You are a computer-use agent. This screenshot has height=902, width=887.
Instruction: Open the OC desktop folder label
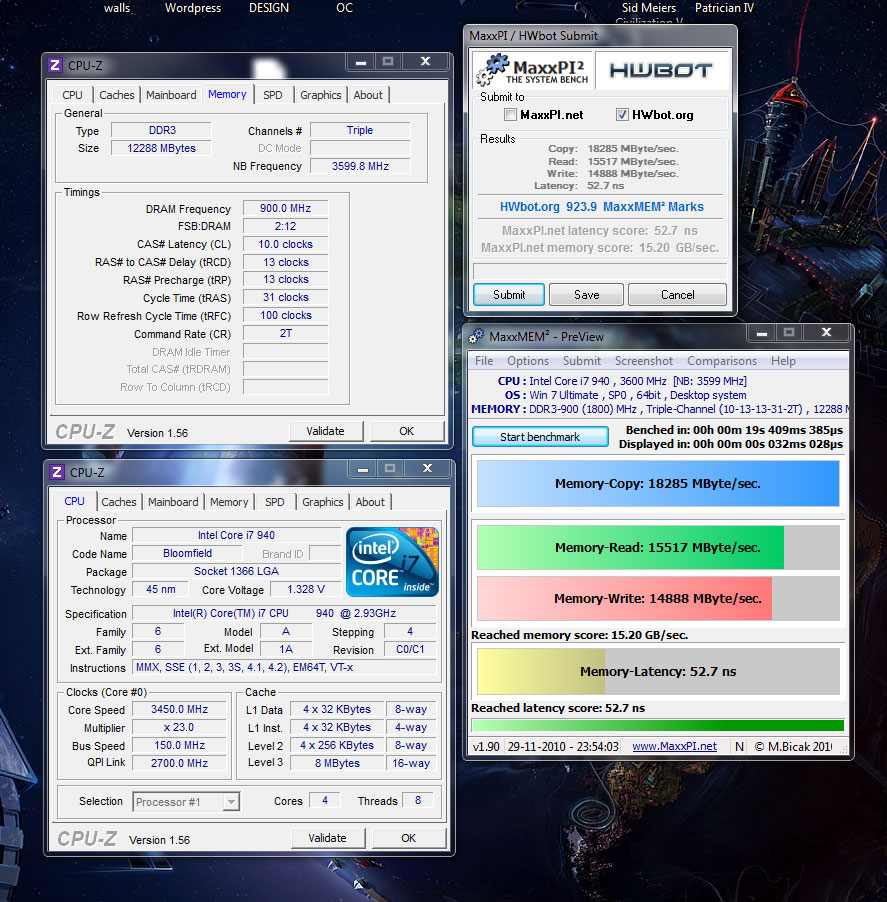click(x=344, y=8)
